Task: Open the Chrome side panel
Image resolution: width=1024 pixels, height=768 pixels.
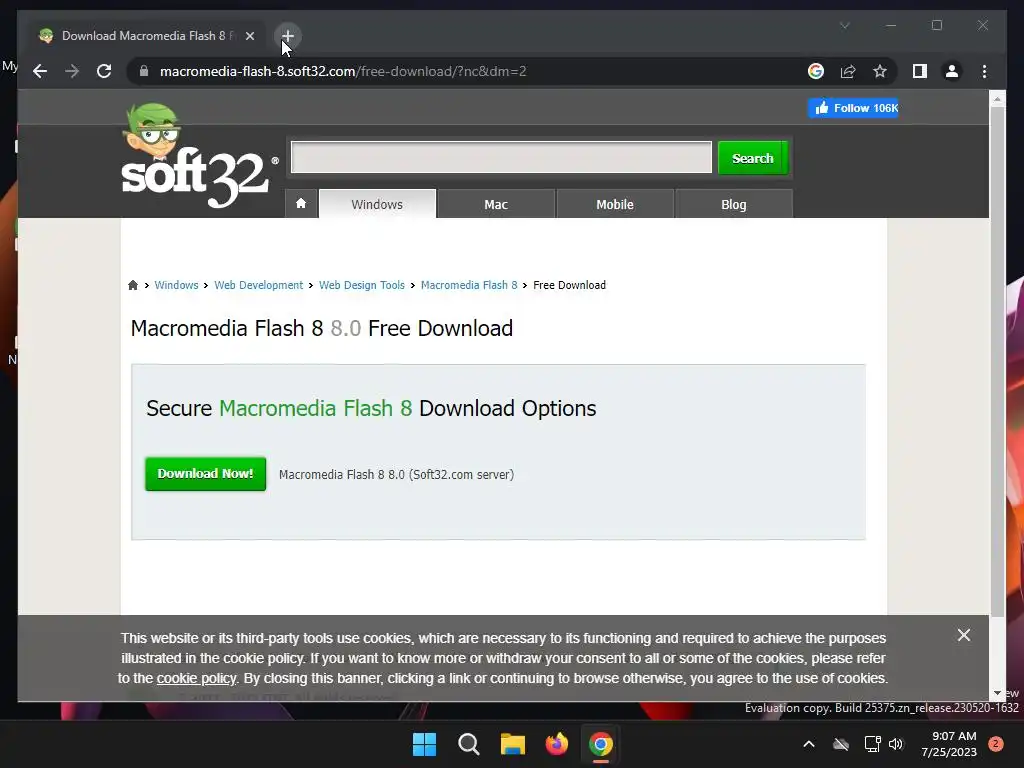Action: (920, 71)
